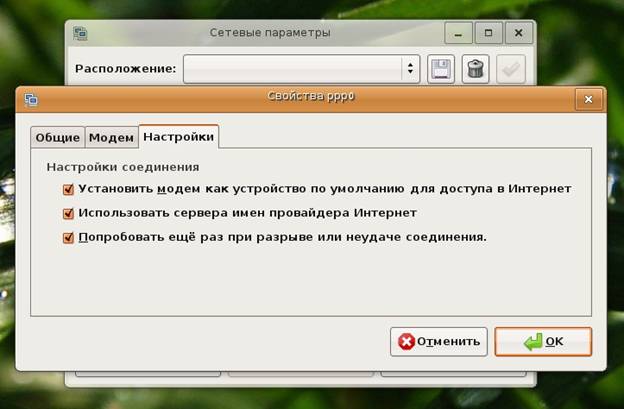Viewport: 624px width, 409px height.
Task: Switch to the Модем tab
Action: coord(111,138)
